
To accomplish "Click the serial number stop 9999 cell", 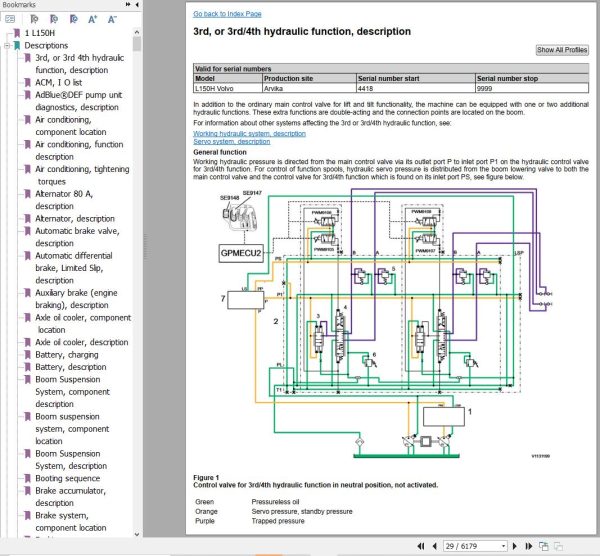I will [532, 88].
